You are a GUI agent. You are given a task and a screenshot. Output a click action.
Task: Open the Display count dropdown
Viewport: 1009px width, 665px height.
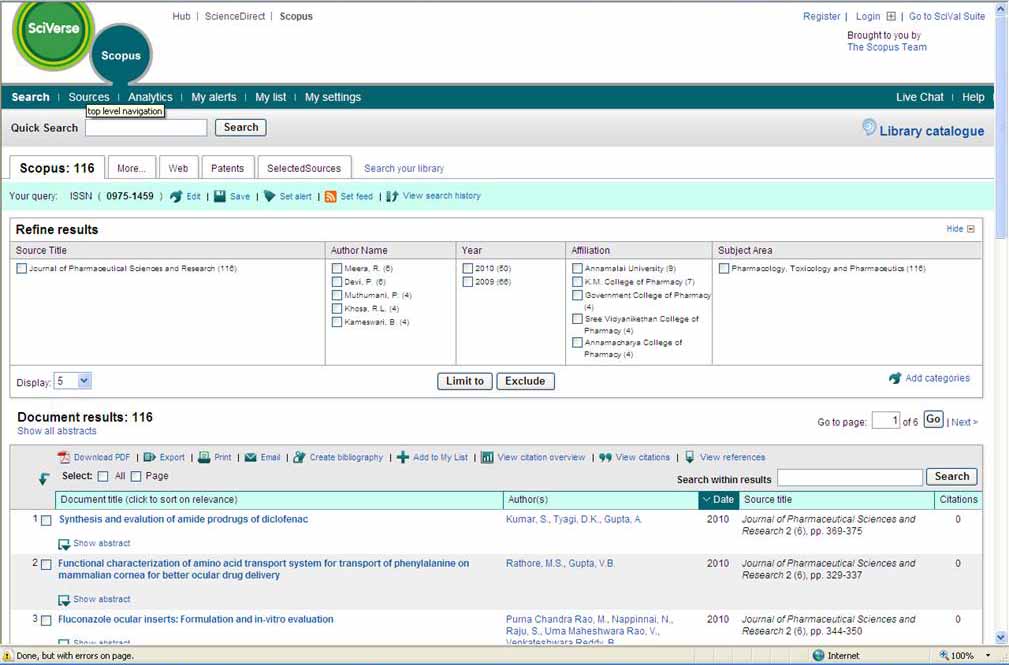[x=73, y=381]
